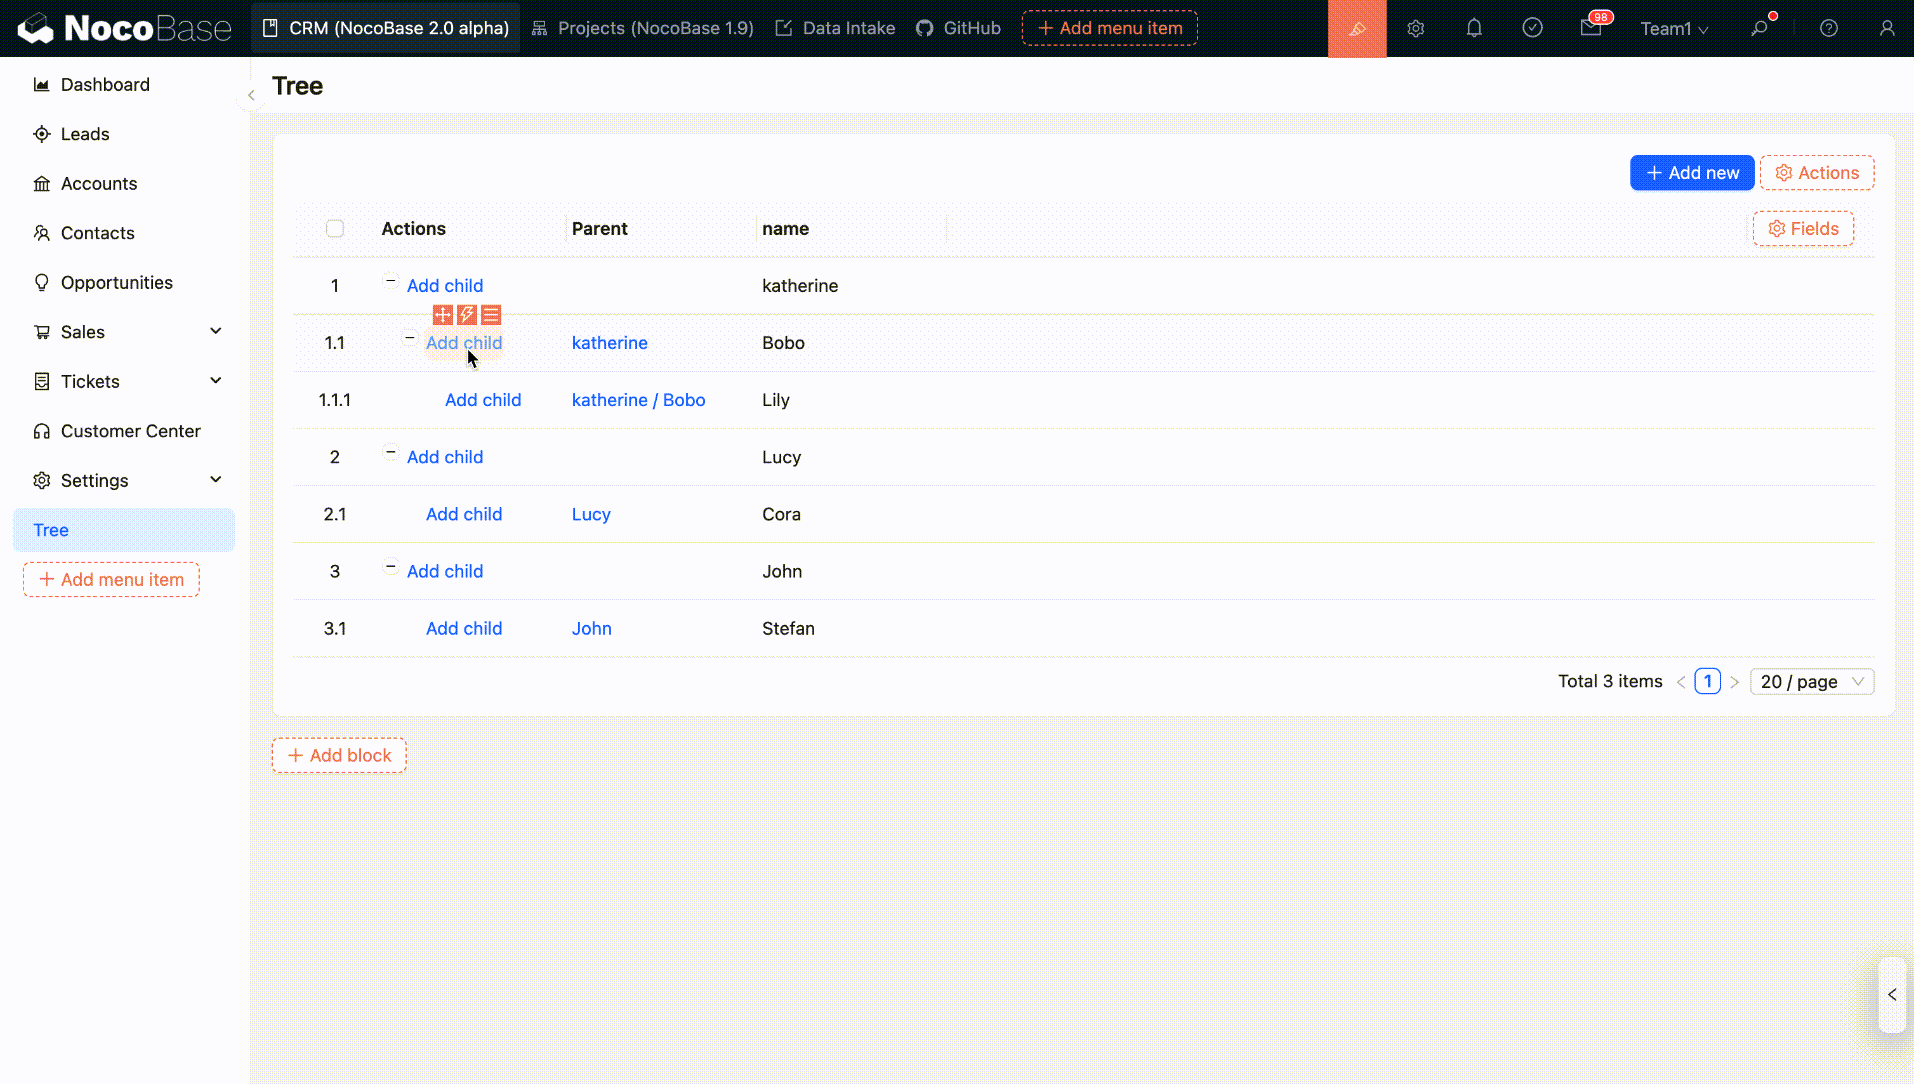This screenshot has width=1914, height=1084.
Task: Toggle the UI editor highlighter icon
Action: click(x=1356, y=28)
